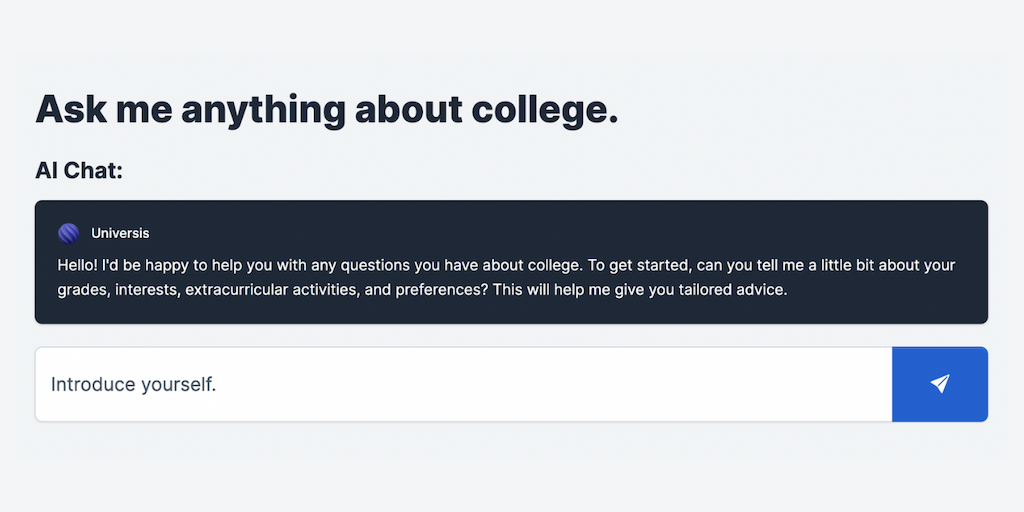The width and height of the screenshot is (1024, 512).
Task: Click the "Ask me anything about college." heading
Action: [x=327, y=109]
